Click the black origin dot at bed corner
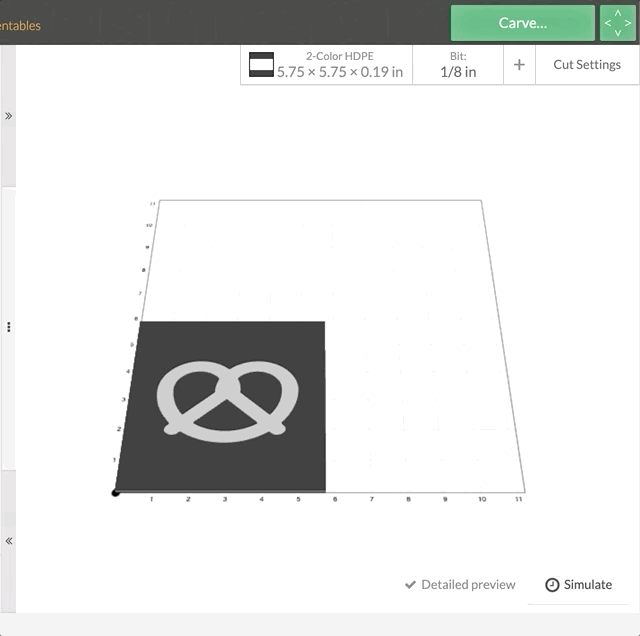This screenshot has width=640, height=636. pos(116,492)
